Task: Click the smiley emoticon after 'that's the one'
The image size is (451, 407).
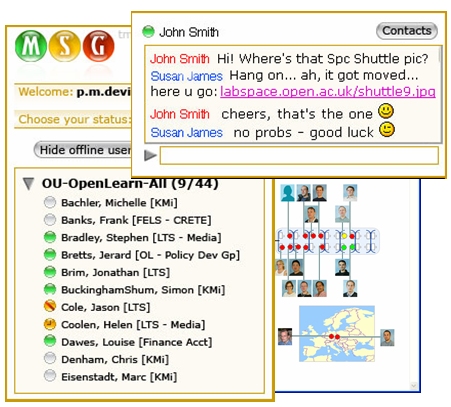Action: 386,111
